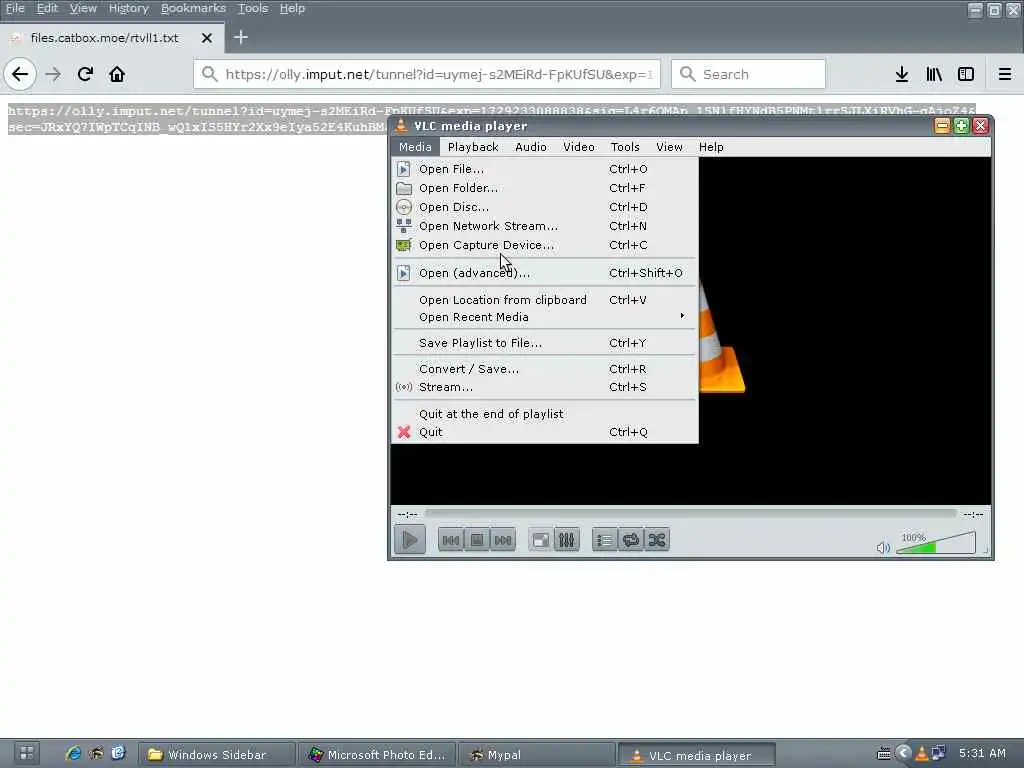Viewport: 1024px width, 768px height.
Task: Select Open File... in Media menu
Action: coord(545,169)
